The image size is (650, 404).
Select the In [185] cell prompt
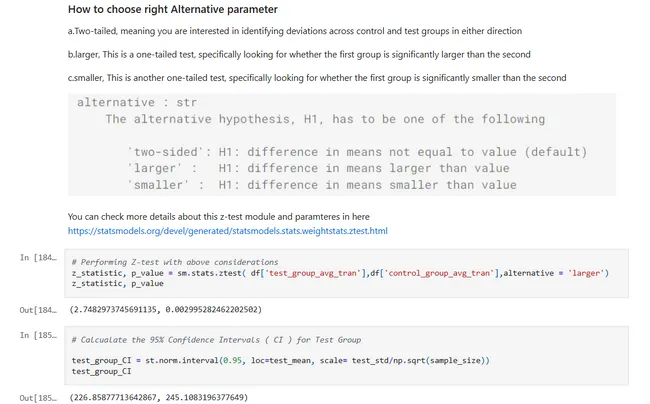coord(39,335)
